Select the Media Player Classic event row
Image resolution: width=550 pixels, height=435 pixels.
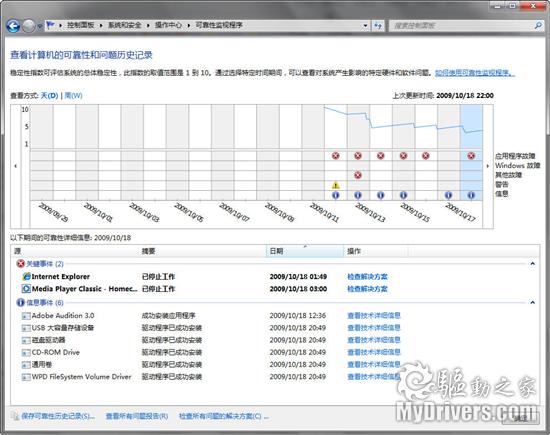click(275, 289)
